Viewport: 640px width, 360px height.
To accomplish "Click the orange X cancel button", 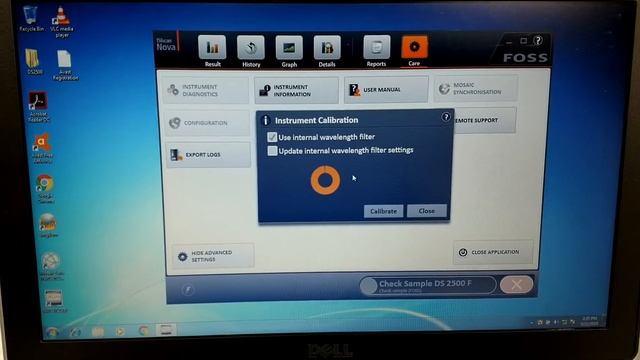I will [x=517, y=284].
